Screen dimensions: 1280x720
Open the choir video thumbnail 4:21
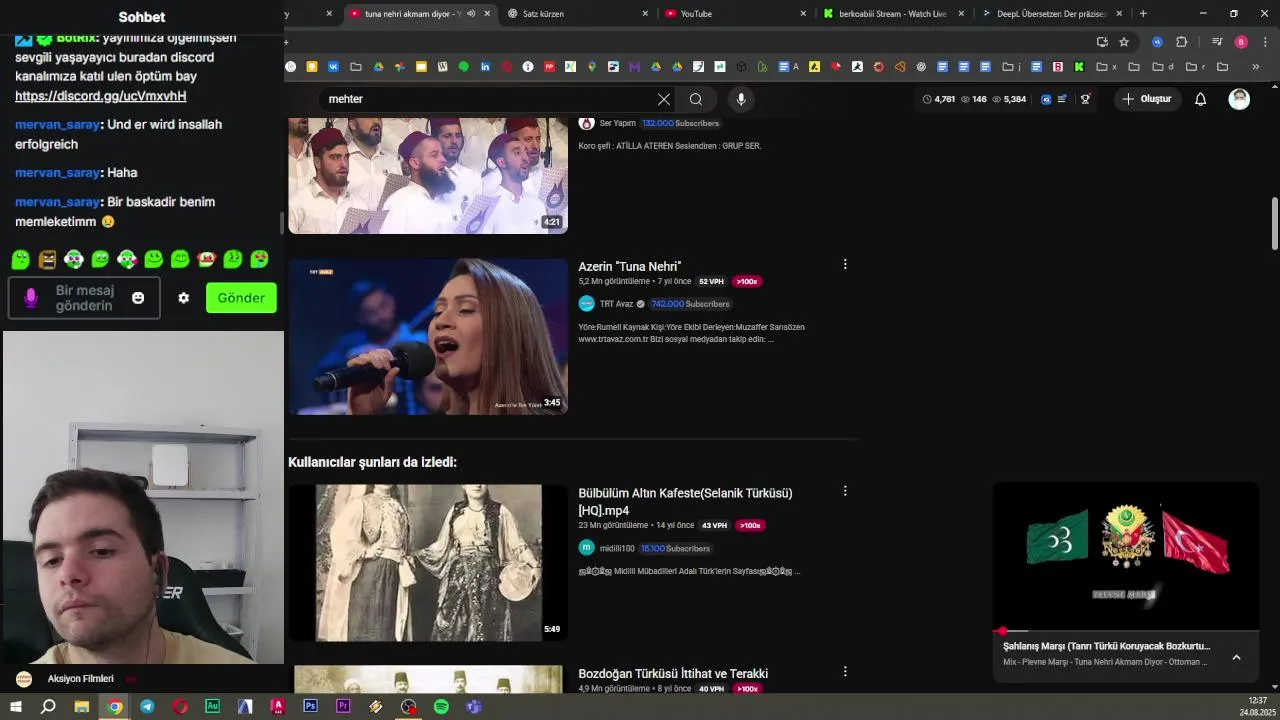(428, 176)
